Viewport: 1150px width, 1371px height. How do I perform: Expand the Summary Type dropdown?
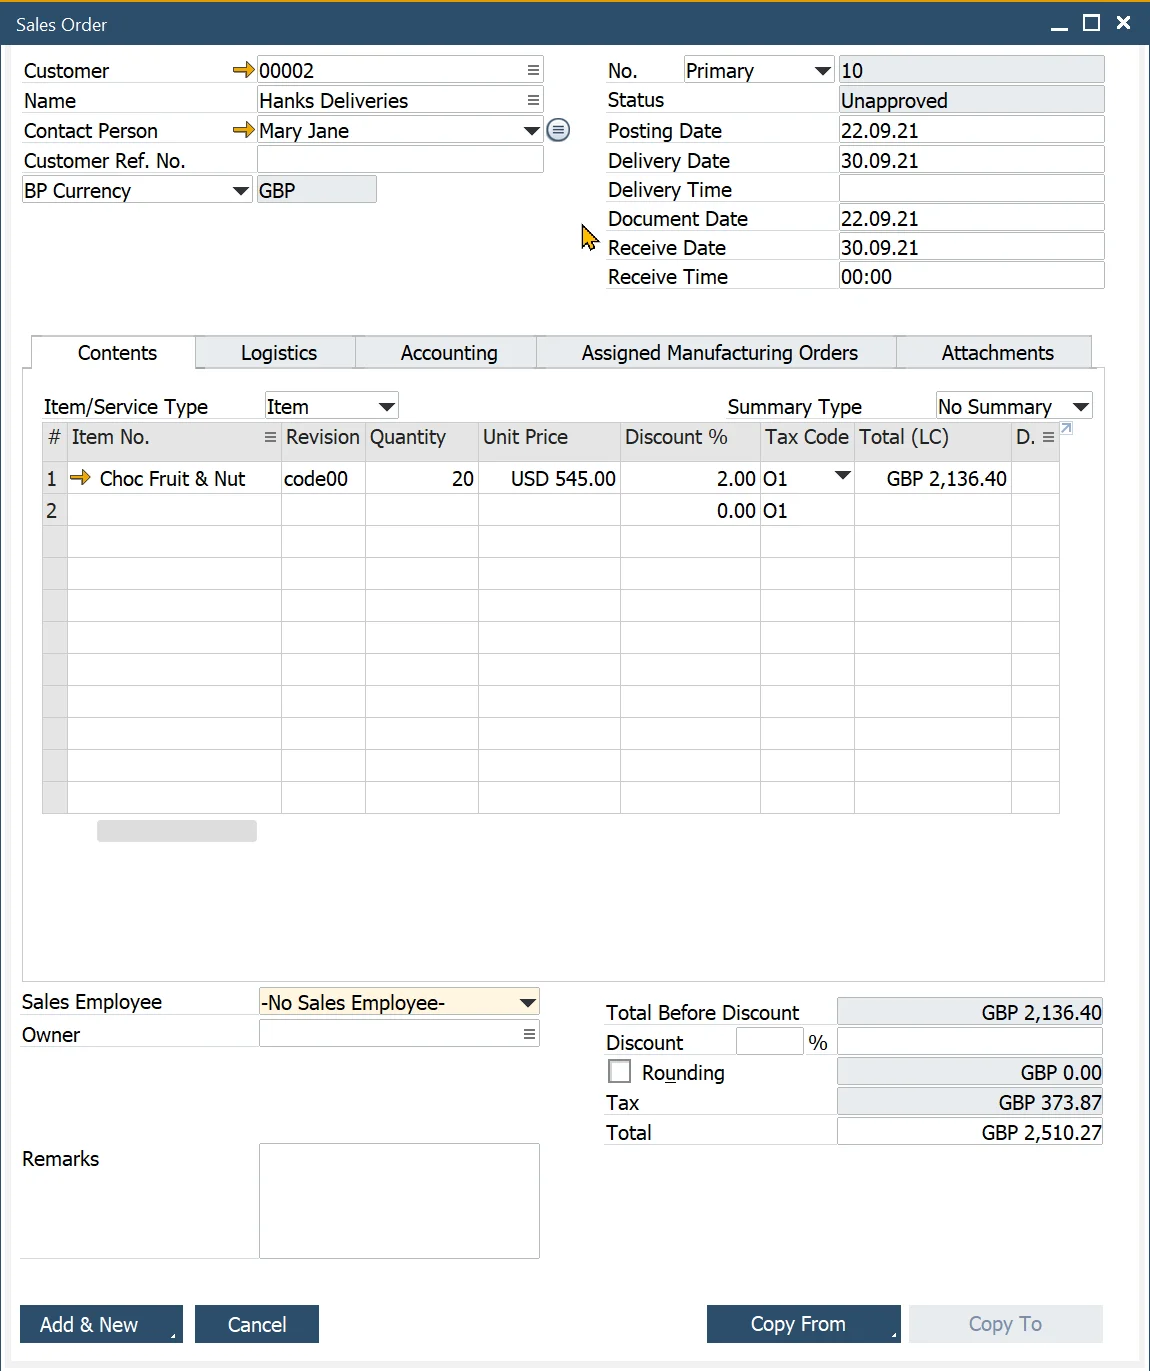point(1080,406)
